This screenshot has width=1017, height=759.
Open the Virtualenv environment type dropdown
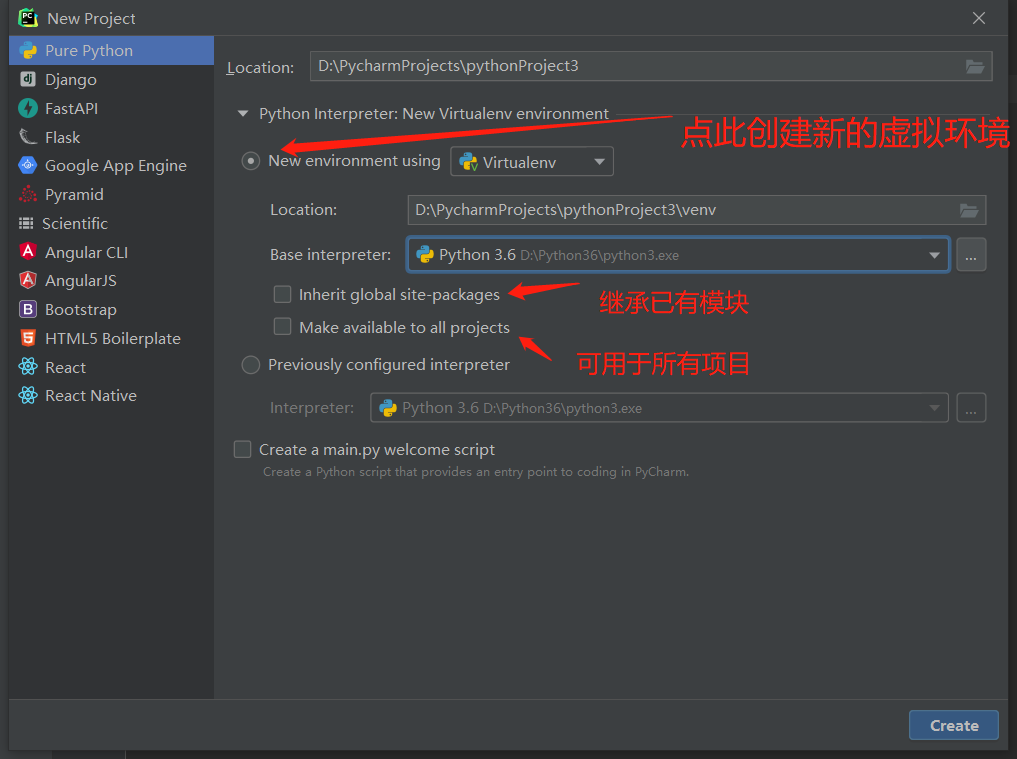coord(532,162)
